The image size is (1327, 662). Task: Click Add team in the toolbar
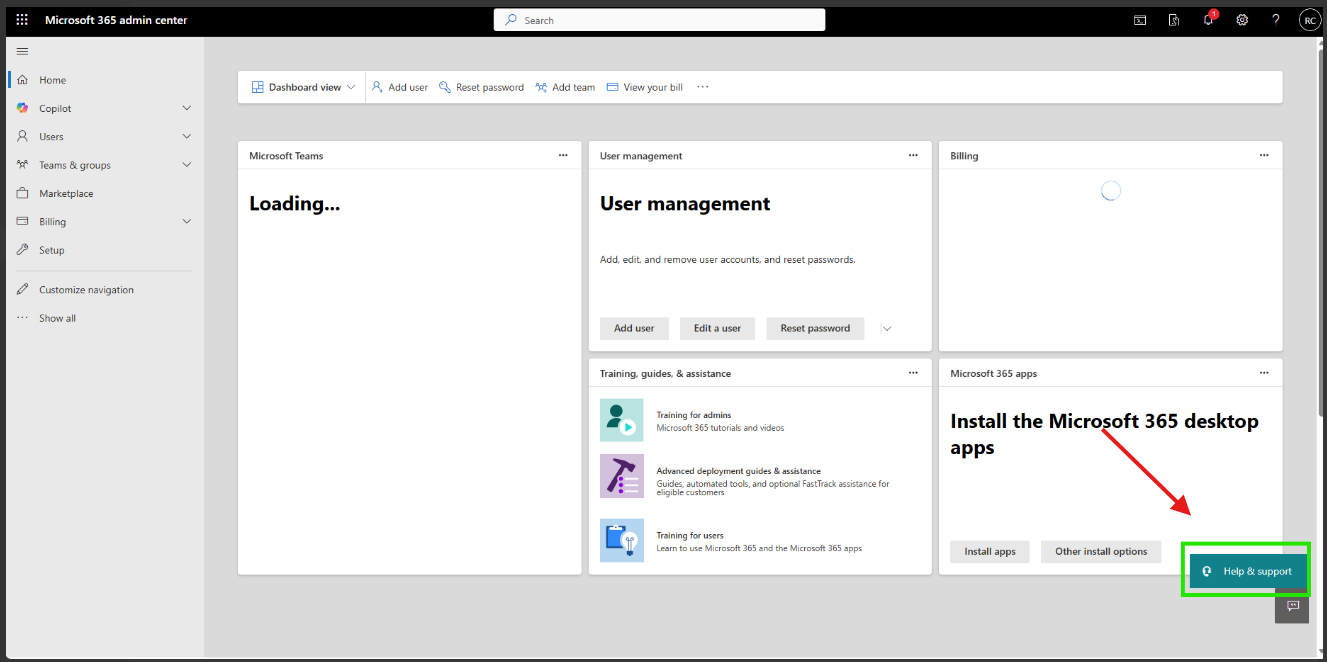pos(565,87)
